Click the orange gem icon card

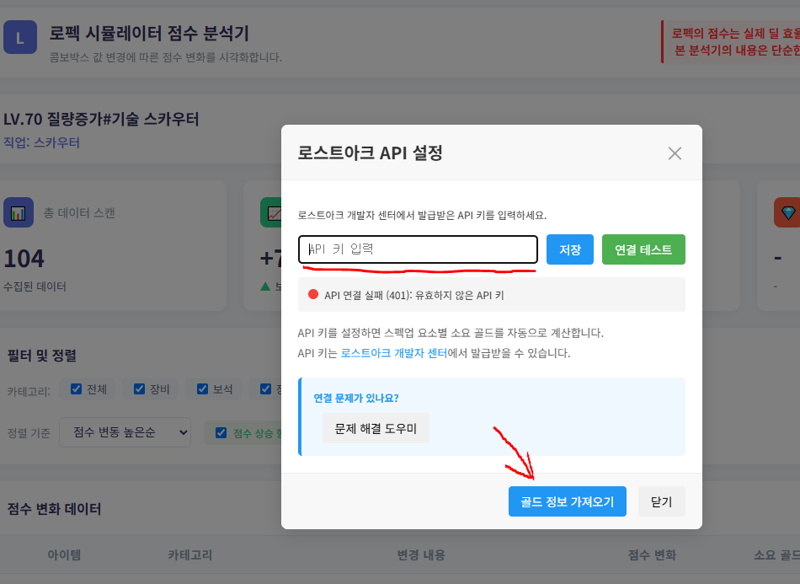pos(787,213)
